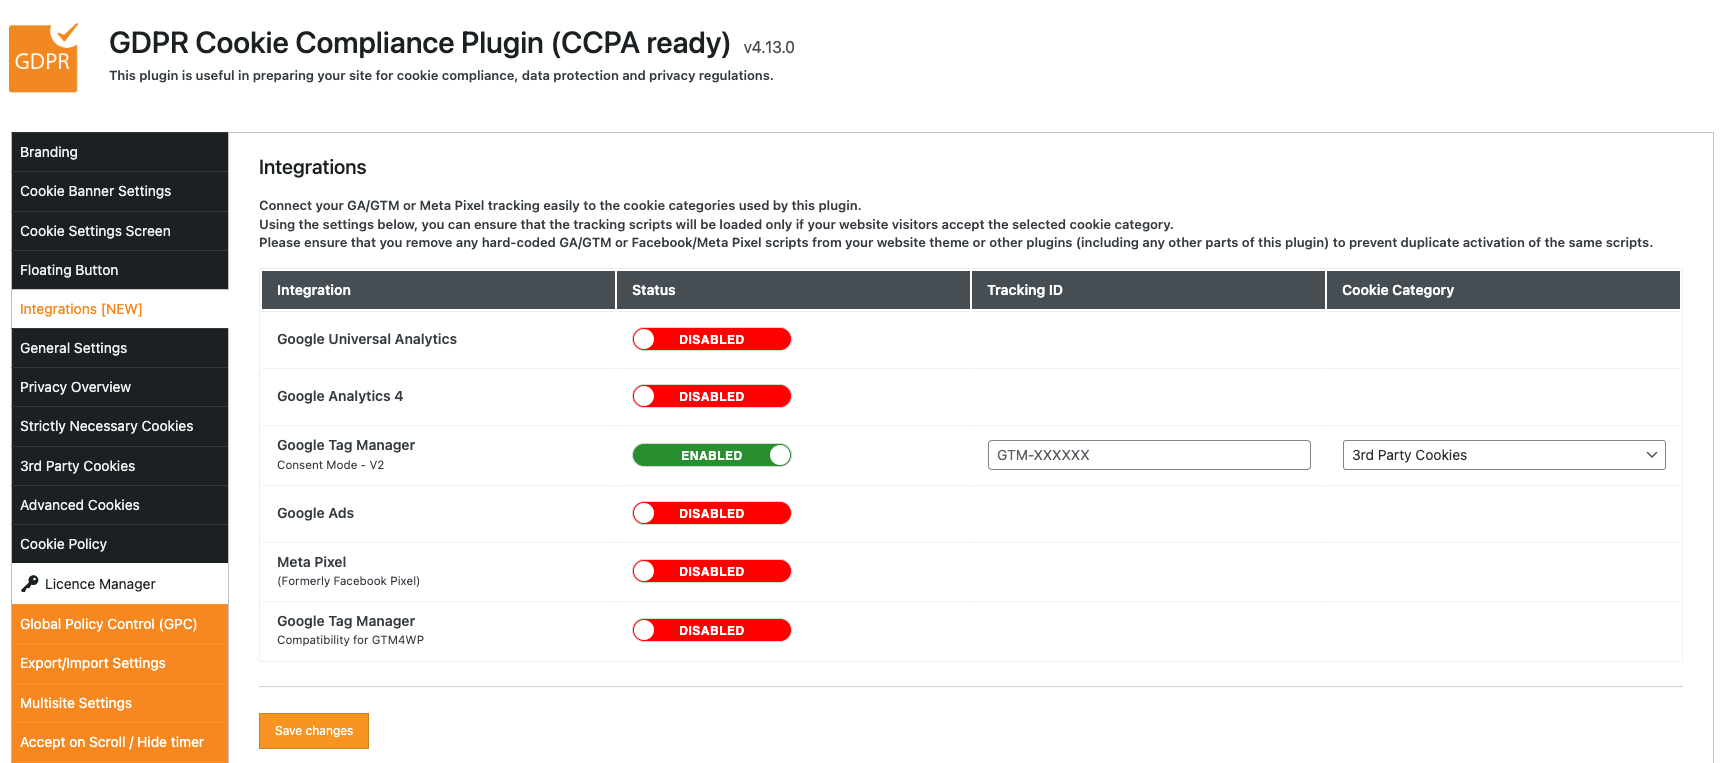Open the 3rd Party Cookies category dropdown
The width and height of the screenshot is (1725, 763).
pyautogui.click(x=1504, y=455)
